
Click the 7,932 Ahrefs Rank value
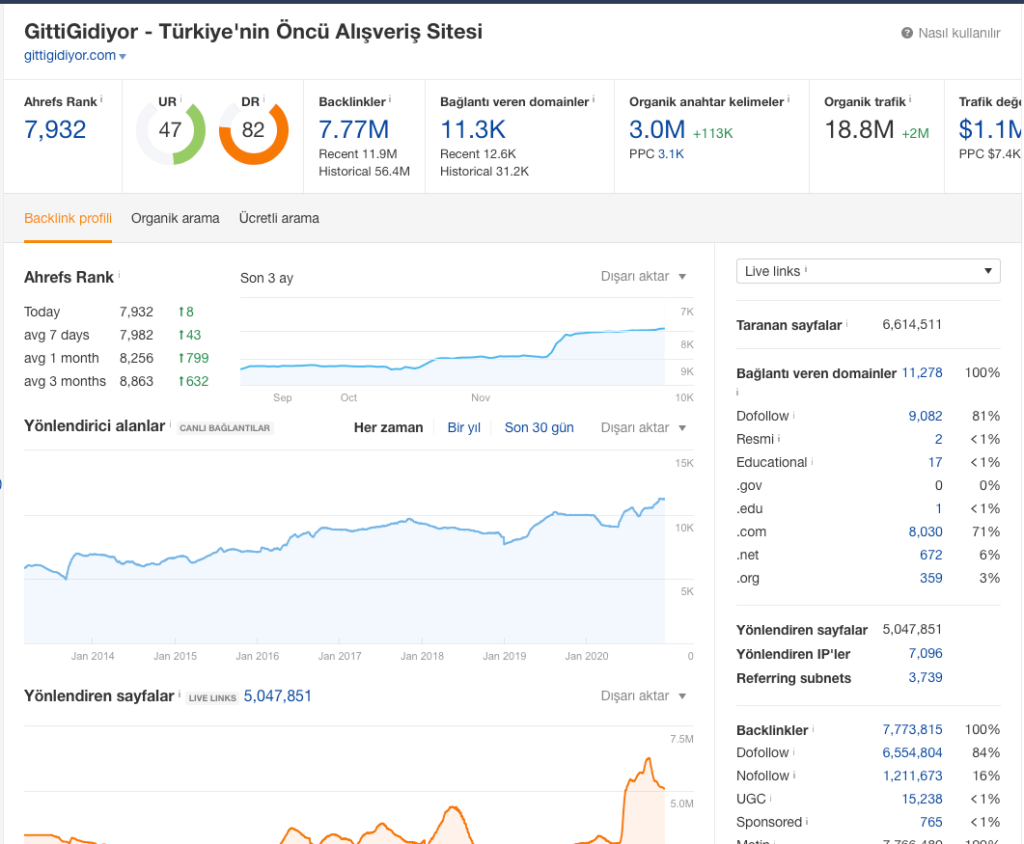tap(55, 129)
